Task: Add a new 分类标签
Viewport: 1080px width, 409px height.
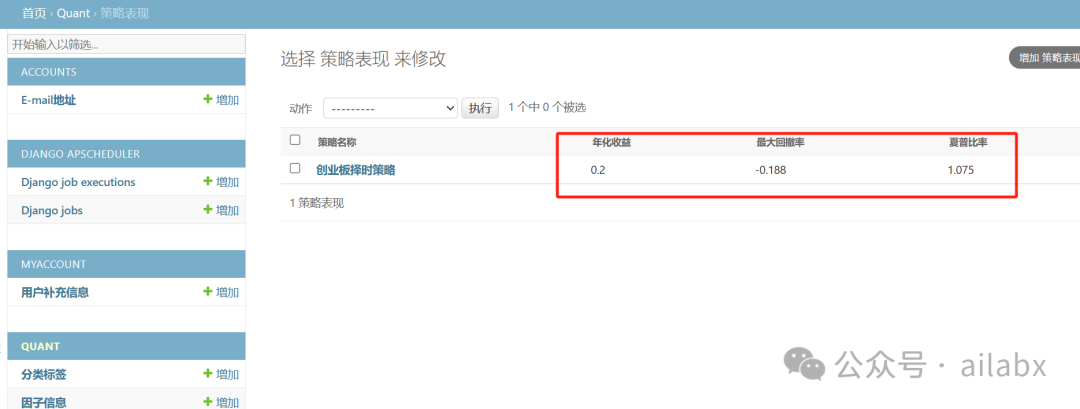Action: point(221,375)
